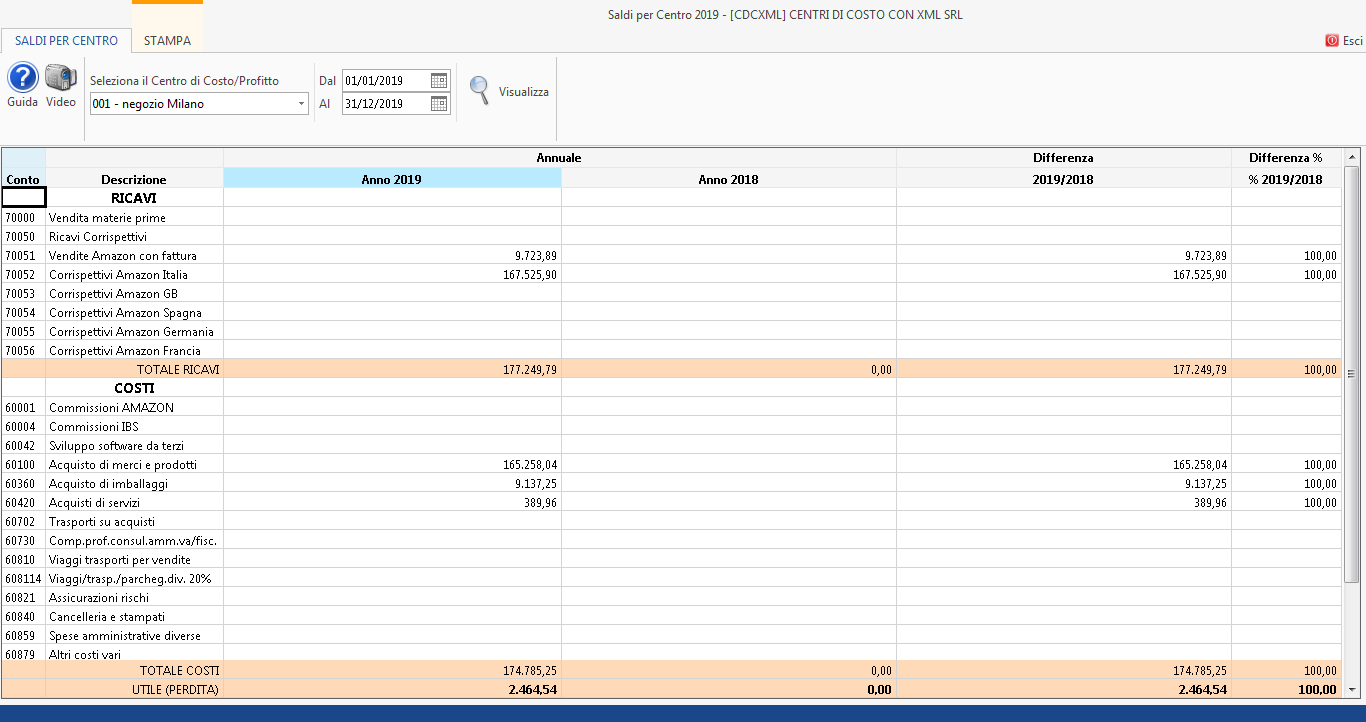Select row Acquisto di imballaggi

[x=671, y=483]
